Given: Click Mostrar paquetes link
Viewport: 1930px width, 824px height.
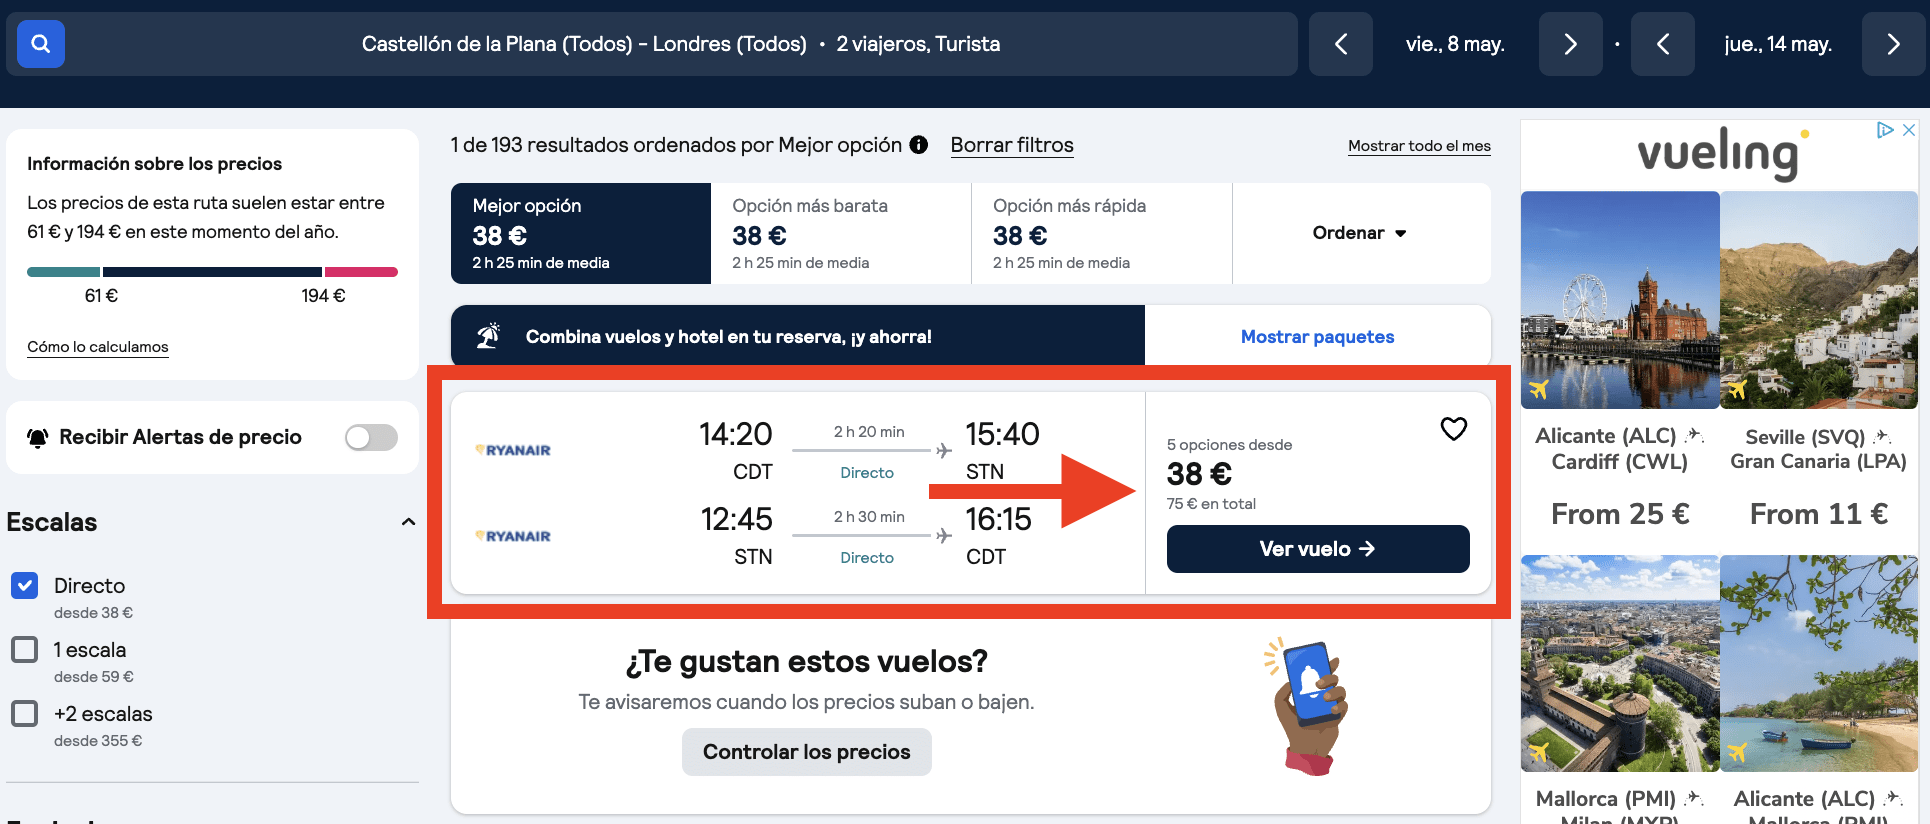Looking at the screenshot, I should (x=1317, y=337).
